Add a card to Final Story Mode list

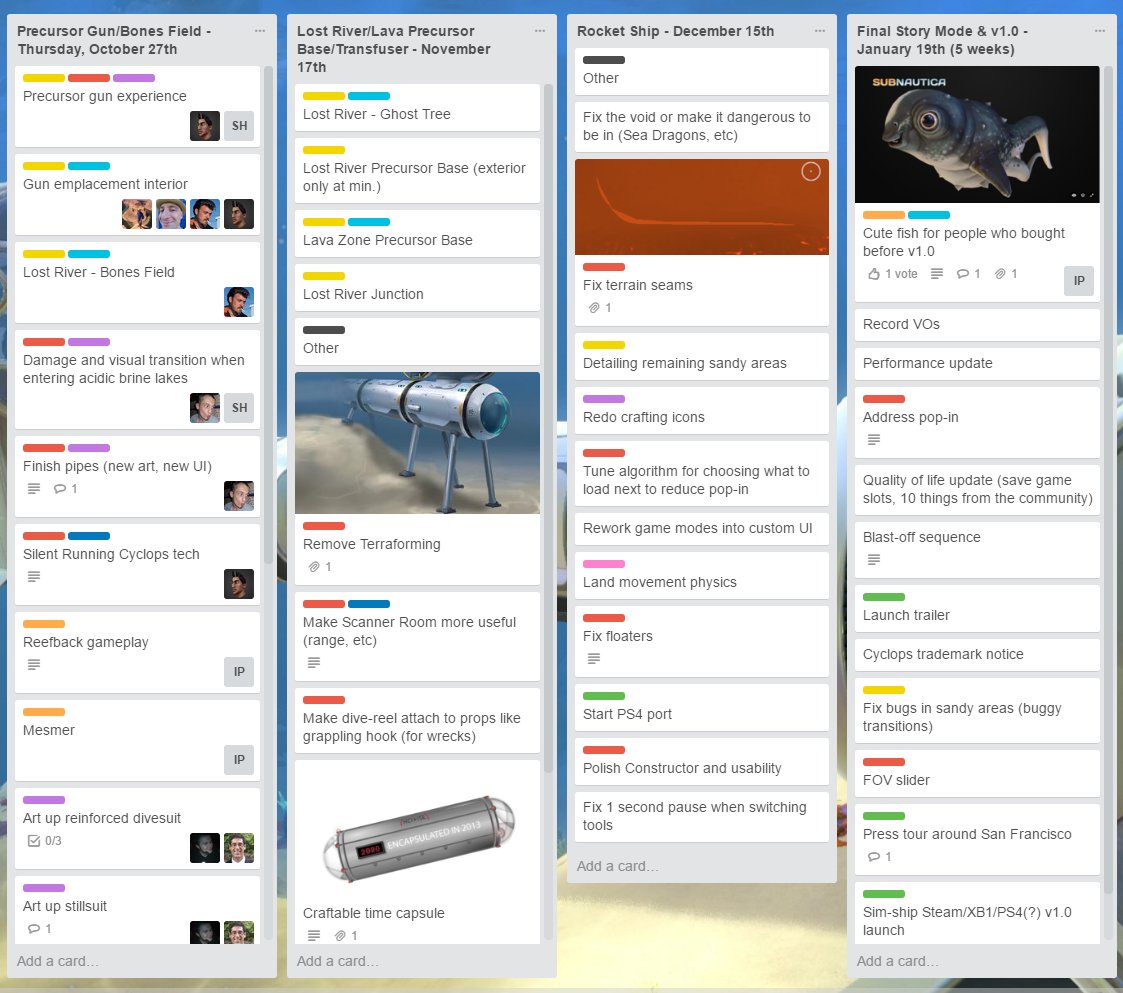[898, 961]
